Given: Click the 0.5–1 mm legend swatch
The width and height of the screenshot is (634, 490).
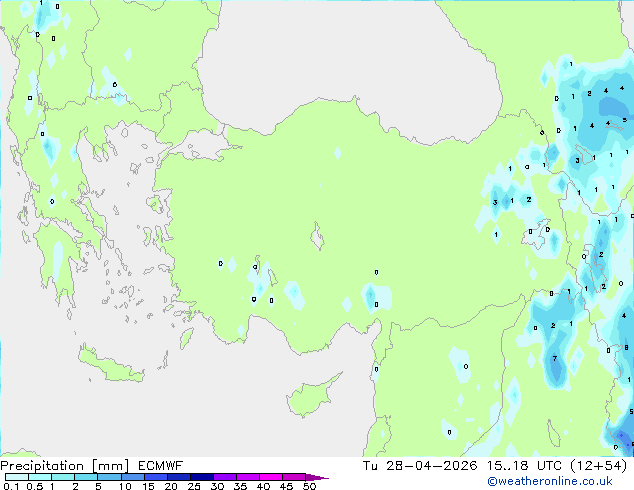Looking at the screenshot, I should tap(40, 477).
